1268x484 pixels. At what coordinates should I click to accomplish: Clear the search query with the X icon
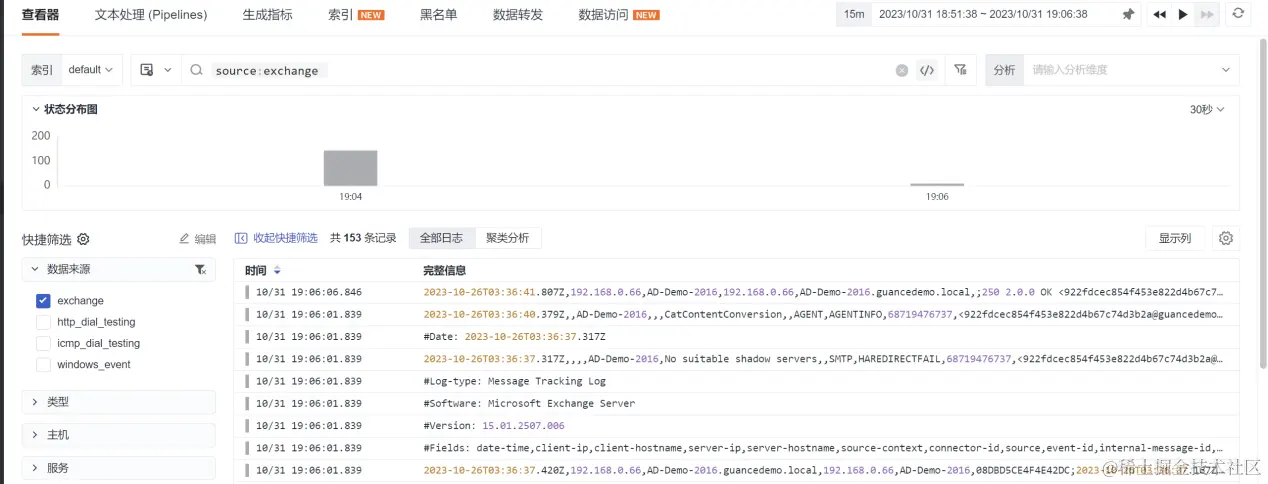(x=901, y=70)
